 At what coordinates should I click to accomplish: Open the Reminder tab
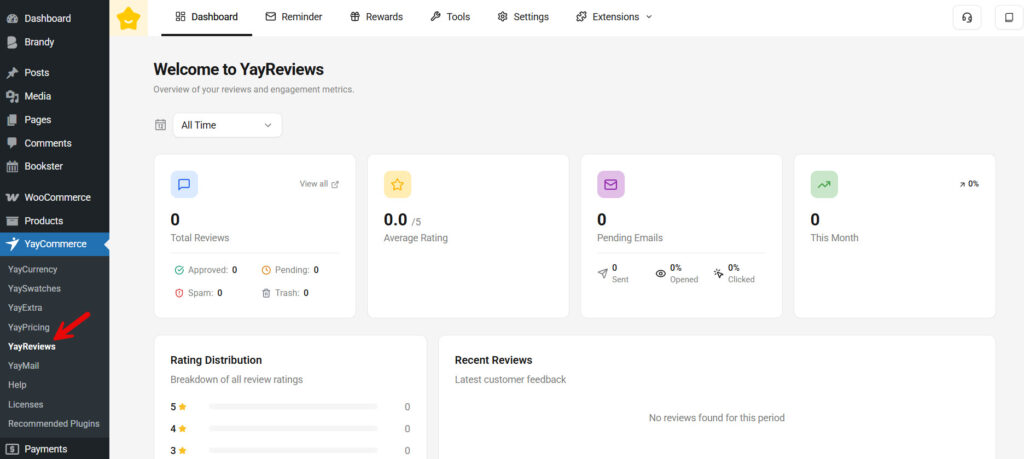click(294, 17)
